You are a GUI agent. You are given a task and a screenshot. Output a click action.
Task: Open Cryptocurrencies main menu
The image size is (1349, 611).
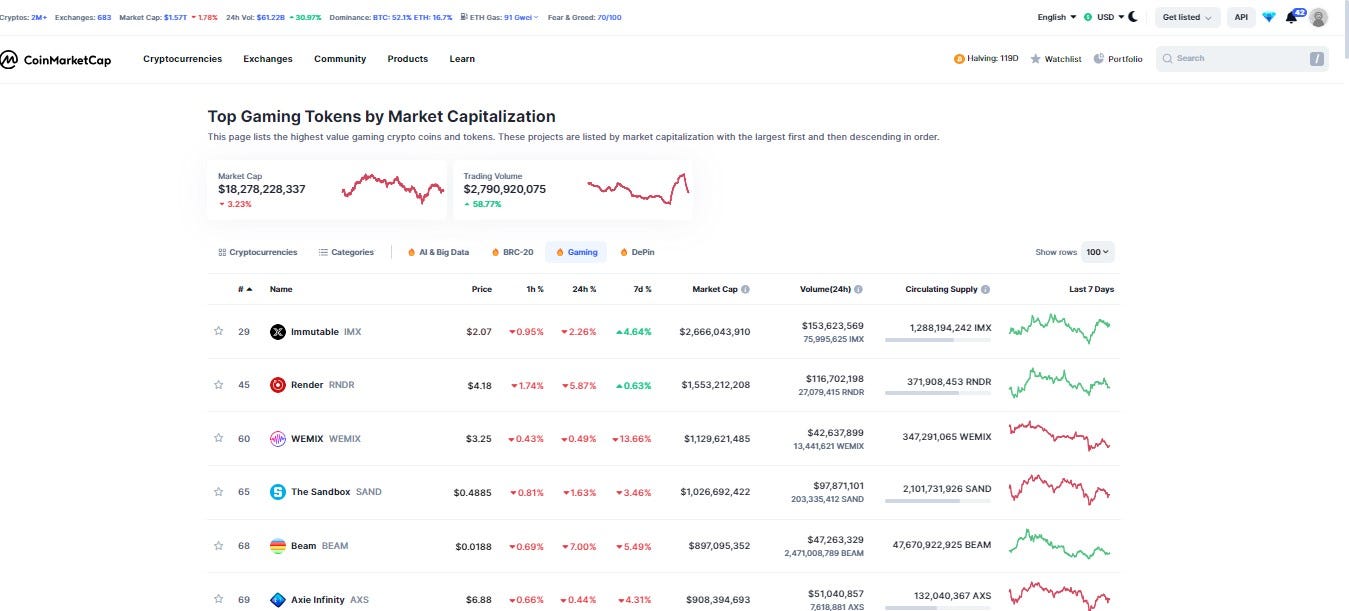(x=182, y=59)
